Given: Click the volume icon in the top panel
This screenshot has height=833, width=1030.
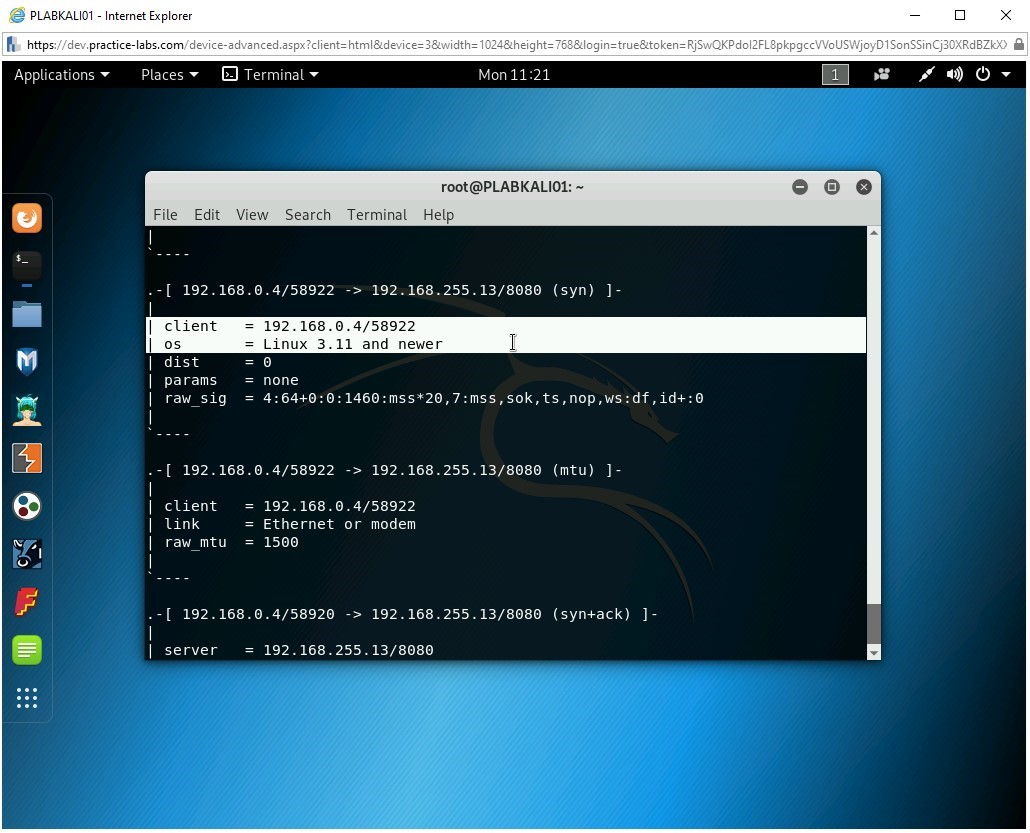Looking at the screenshot, I should [x=953, y=74].
